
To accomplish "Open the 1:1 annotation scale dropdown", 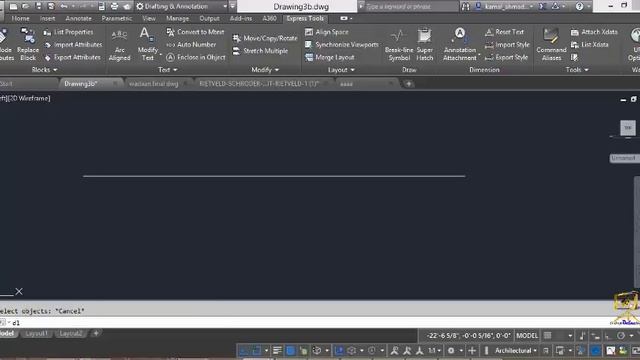I will coord(434,350).
